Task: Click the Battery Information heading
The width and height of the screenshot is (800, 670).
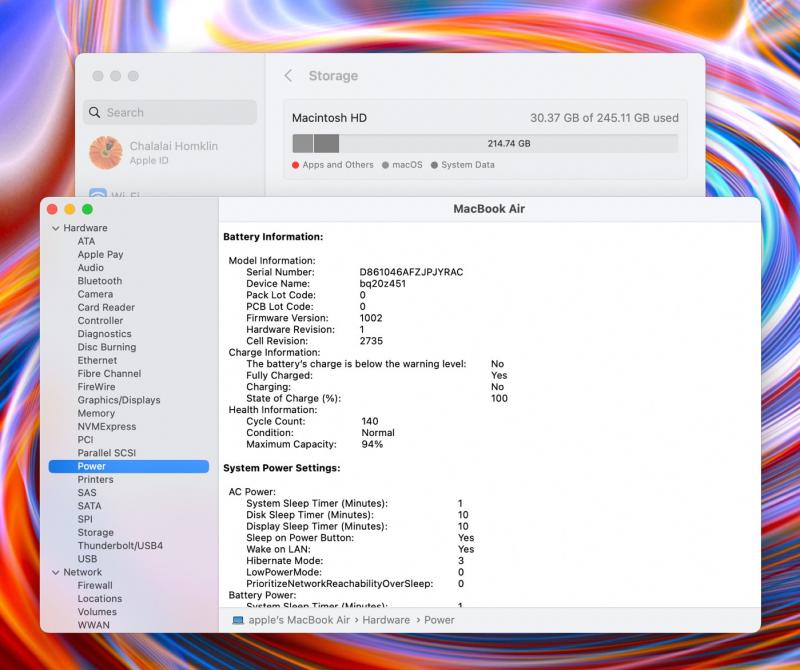Action: tap(273, 237)
